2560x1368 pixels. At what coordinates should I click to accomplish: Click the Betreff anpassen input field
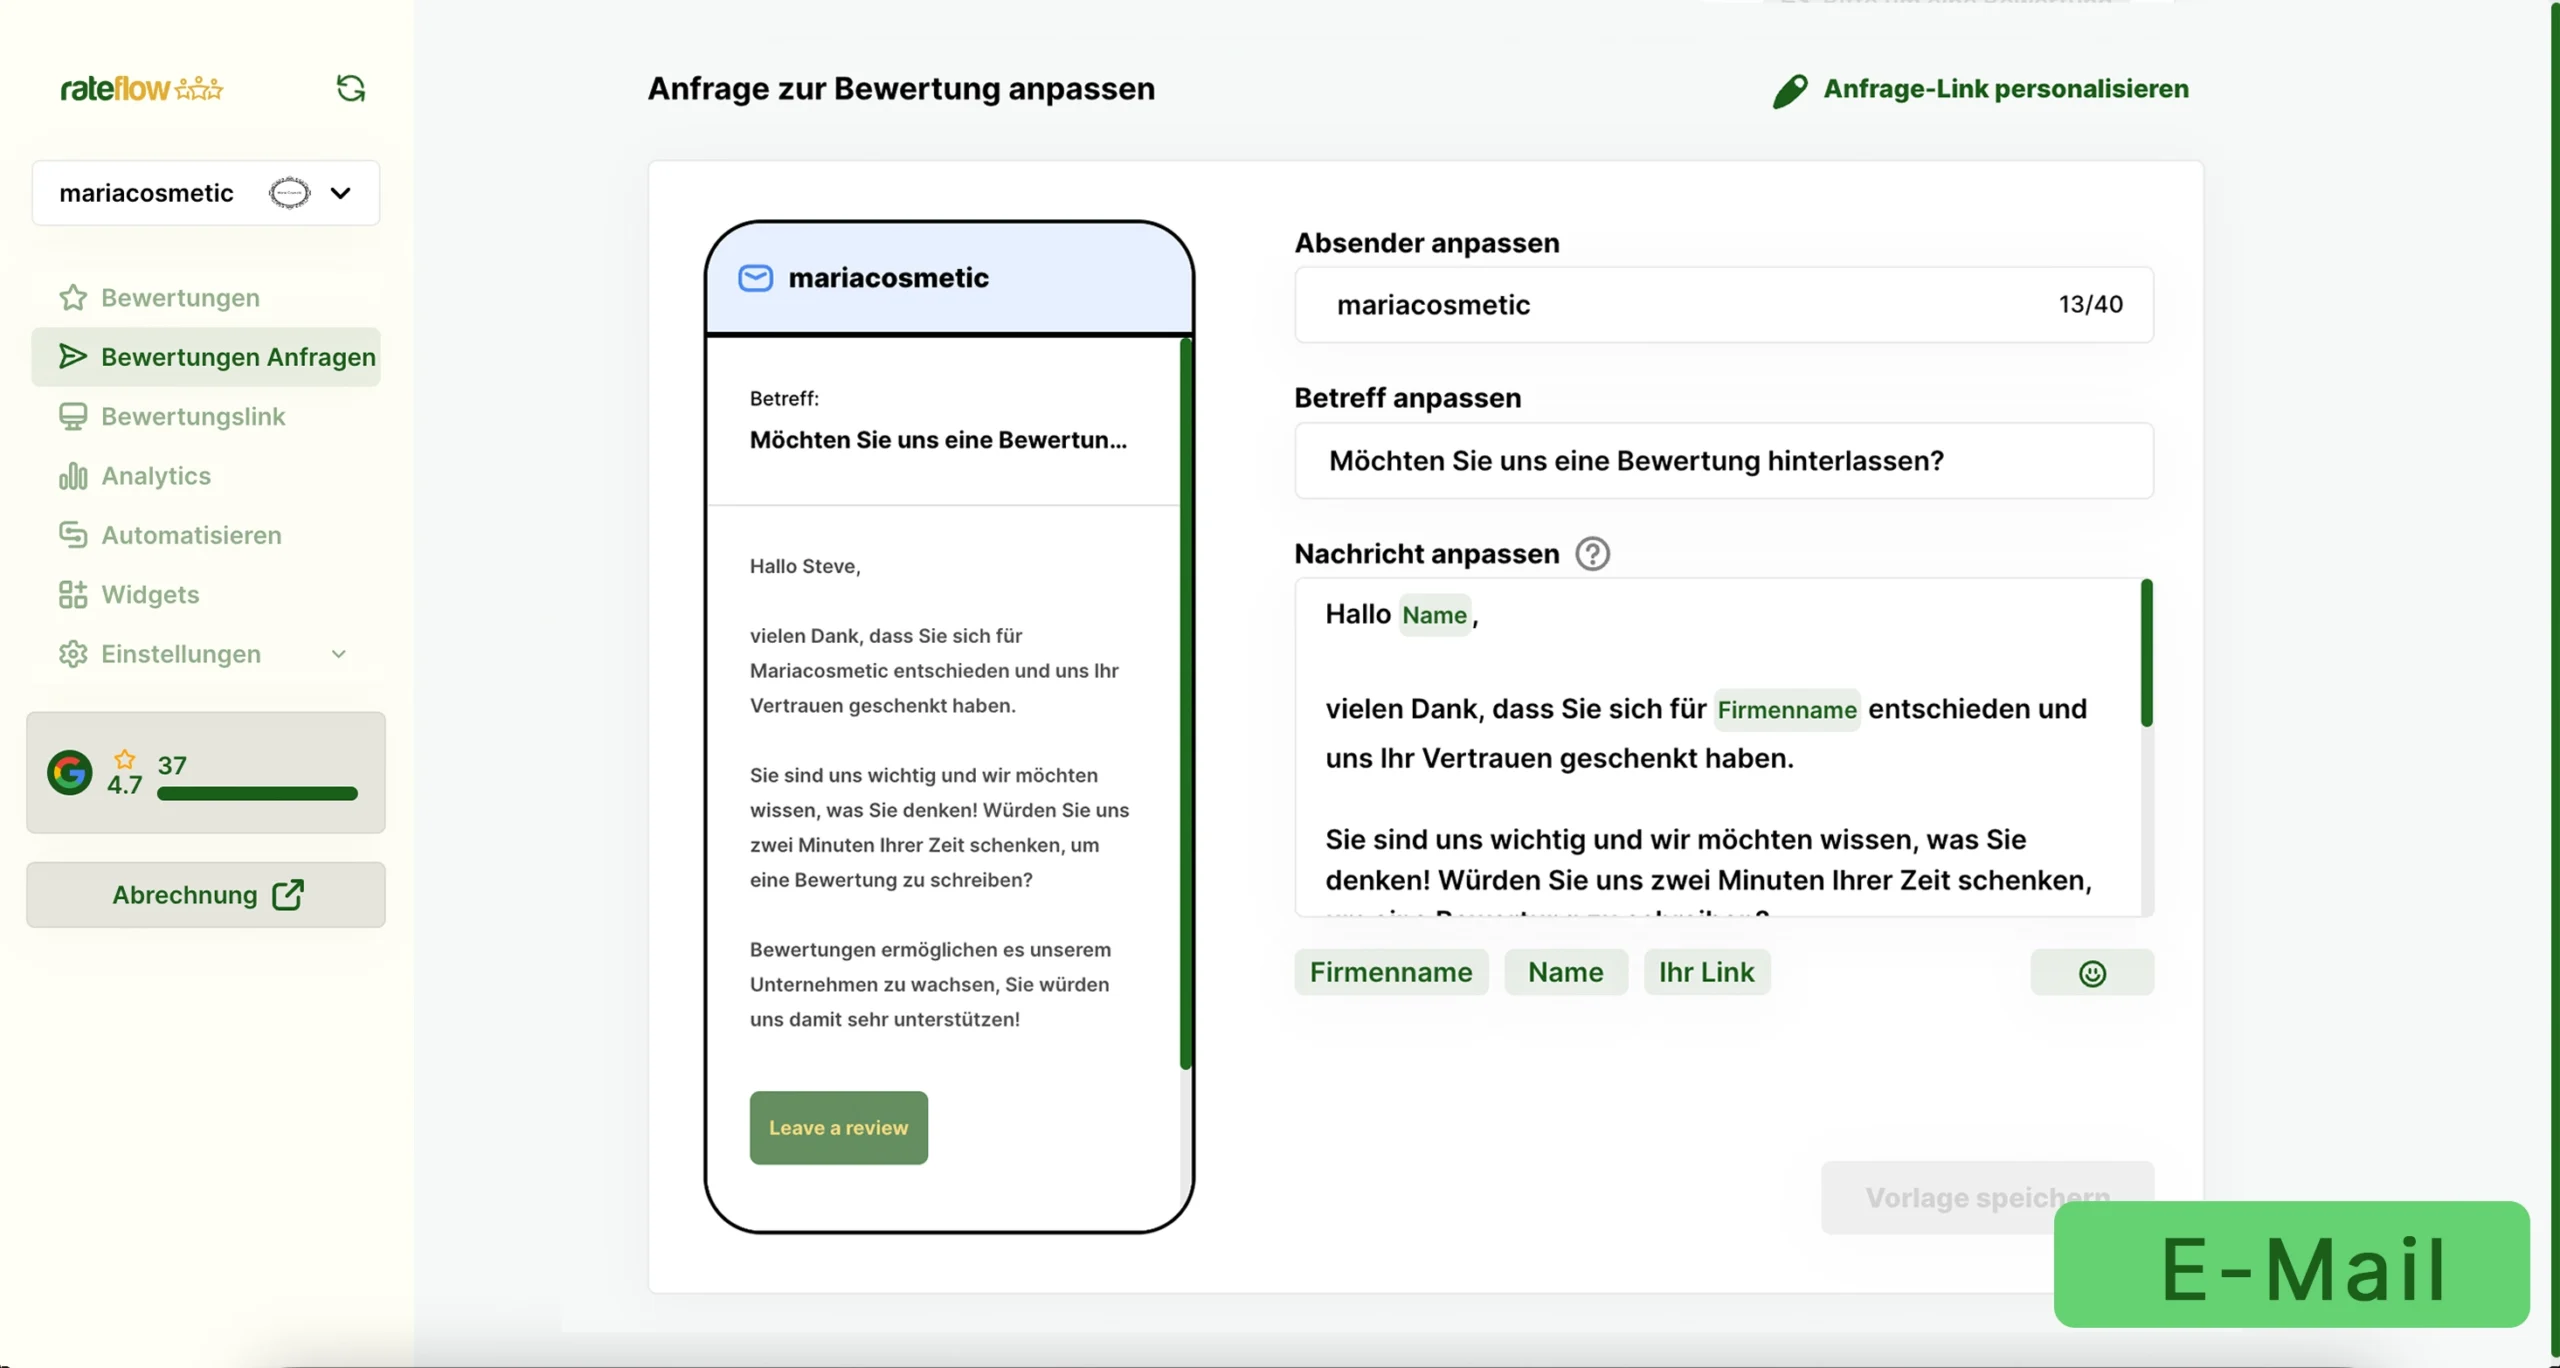[1722, 461]
